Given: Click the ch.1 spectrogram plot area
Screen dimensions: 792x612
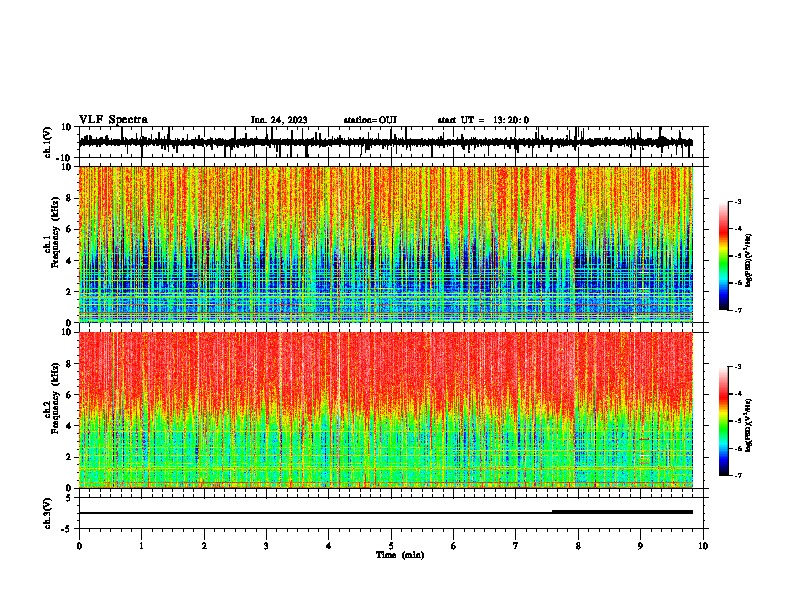Looking at the screenshot, I should [x=386, y=244].
